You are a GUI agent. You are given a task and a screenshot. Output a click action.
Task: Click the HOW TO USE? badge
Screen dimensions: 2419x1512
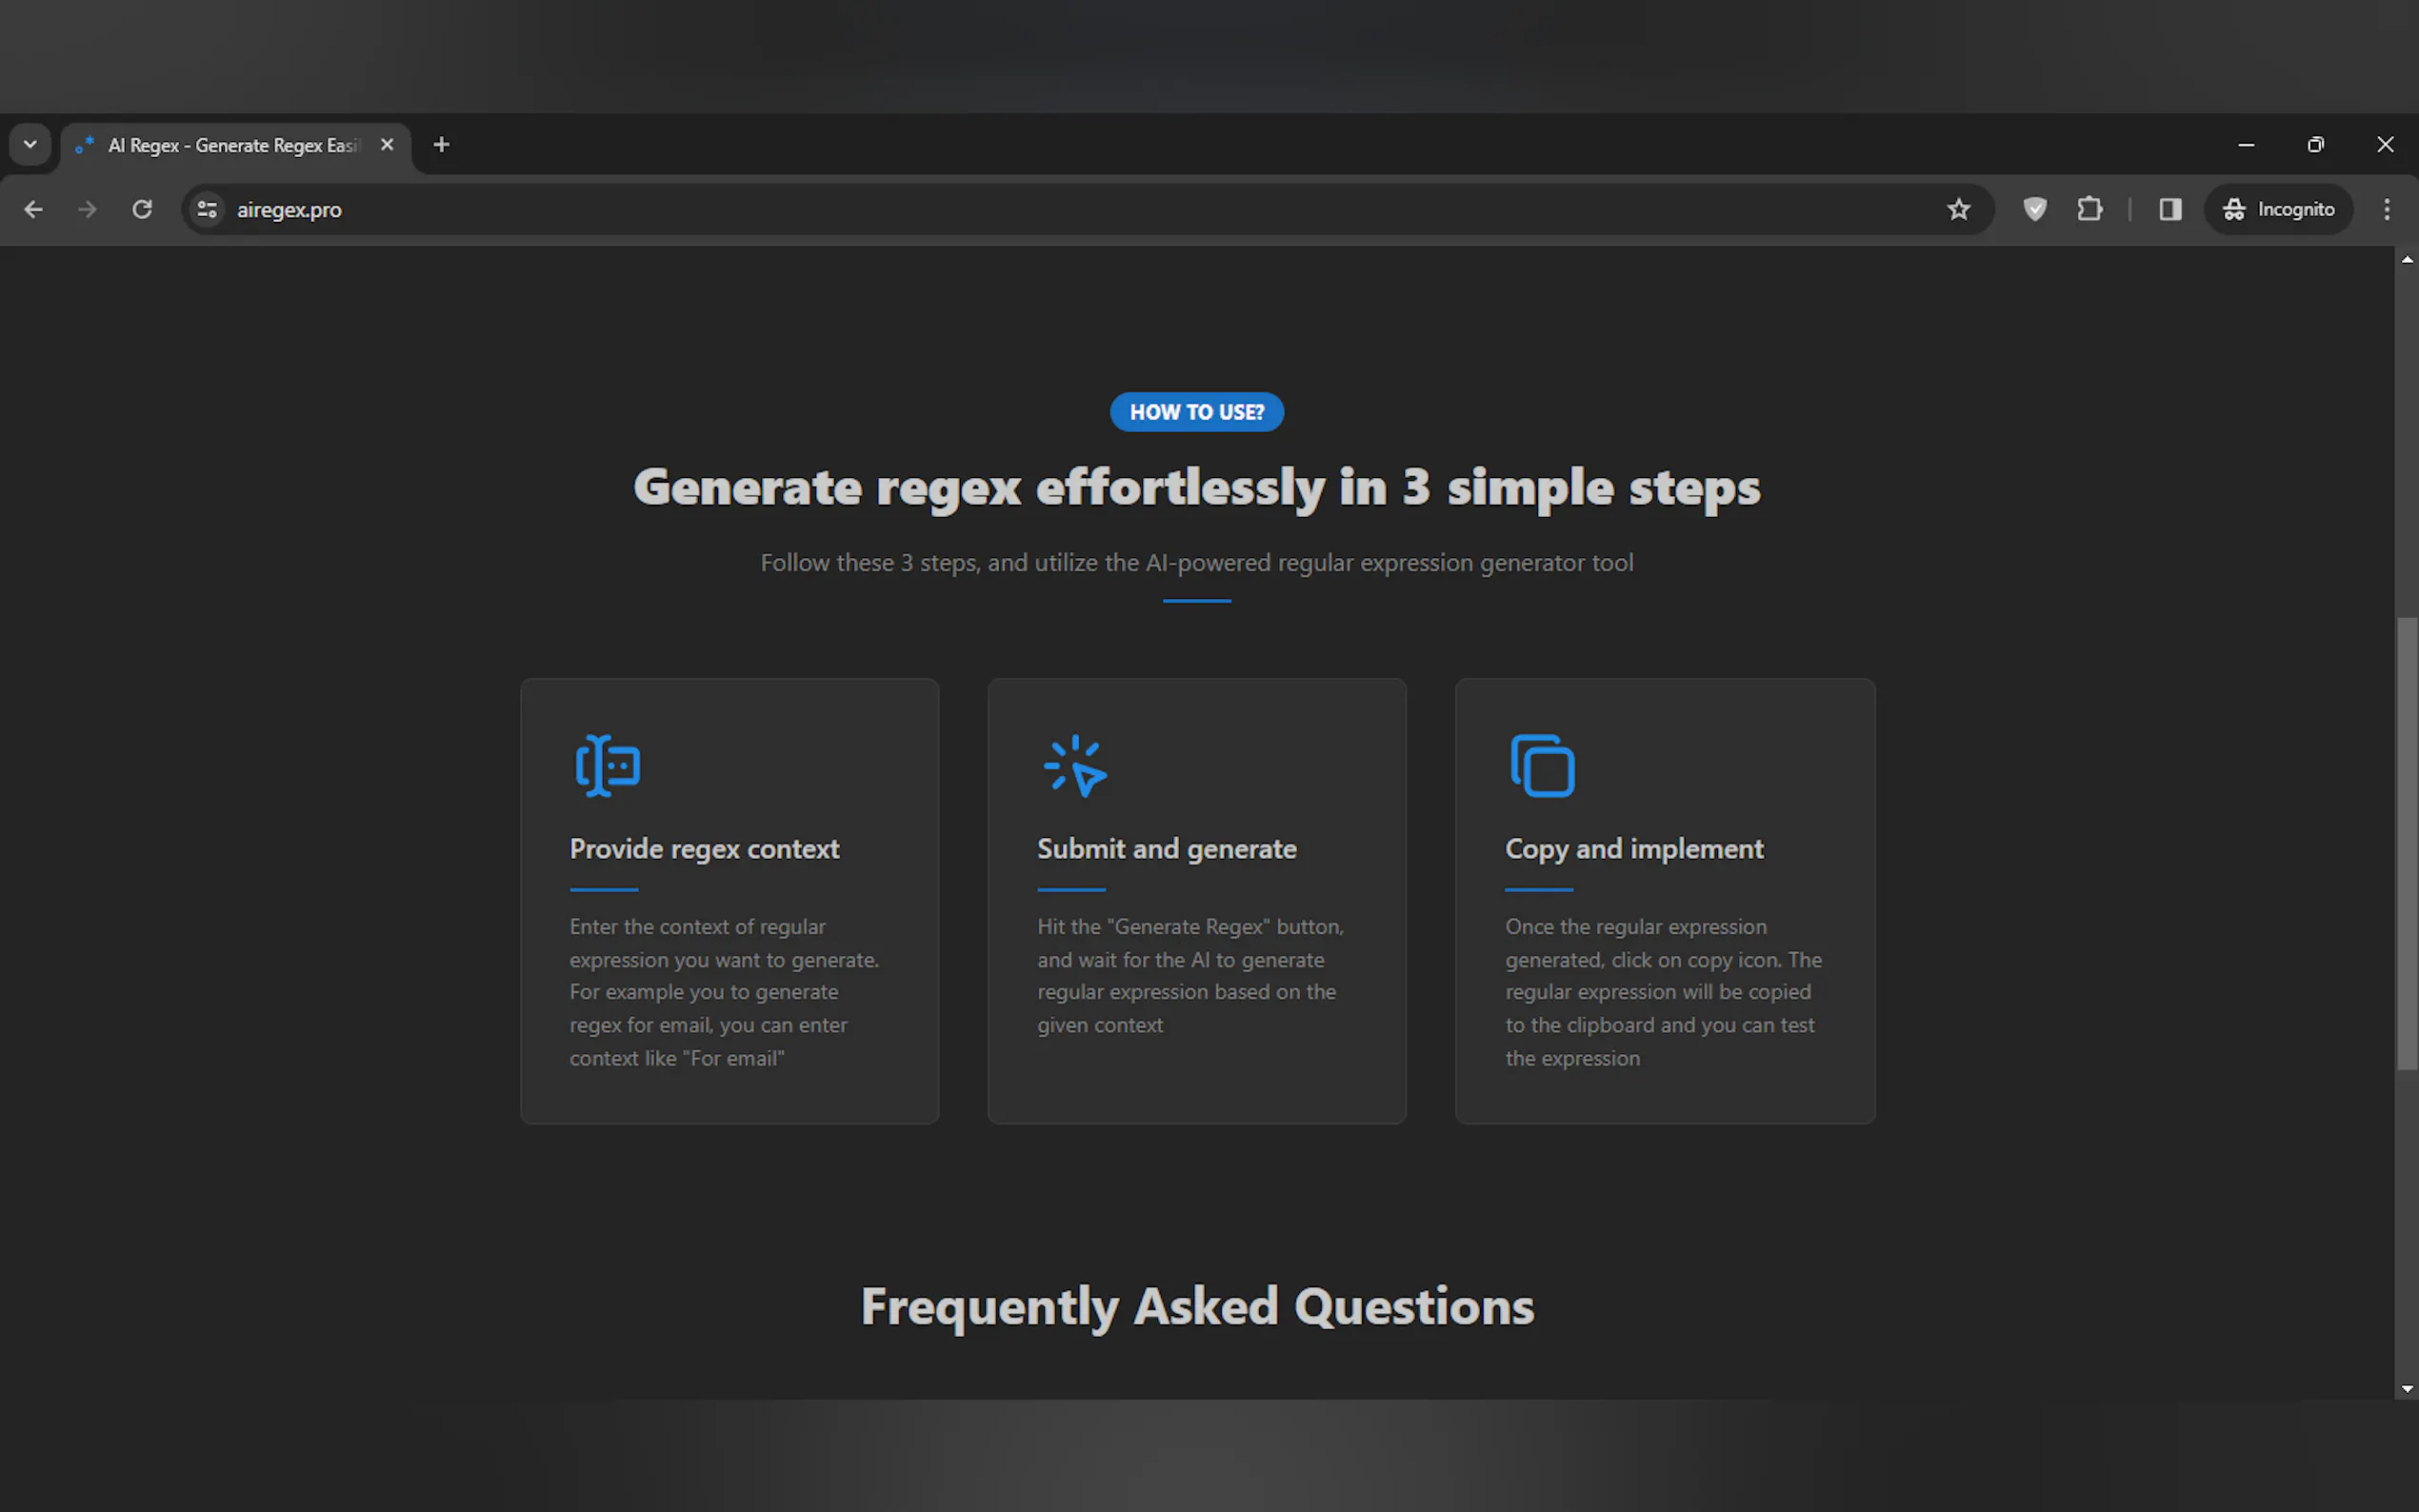(1196, 412)
